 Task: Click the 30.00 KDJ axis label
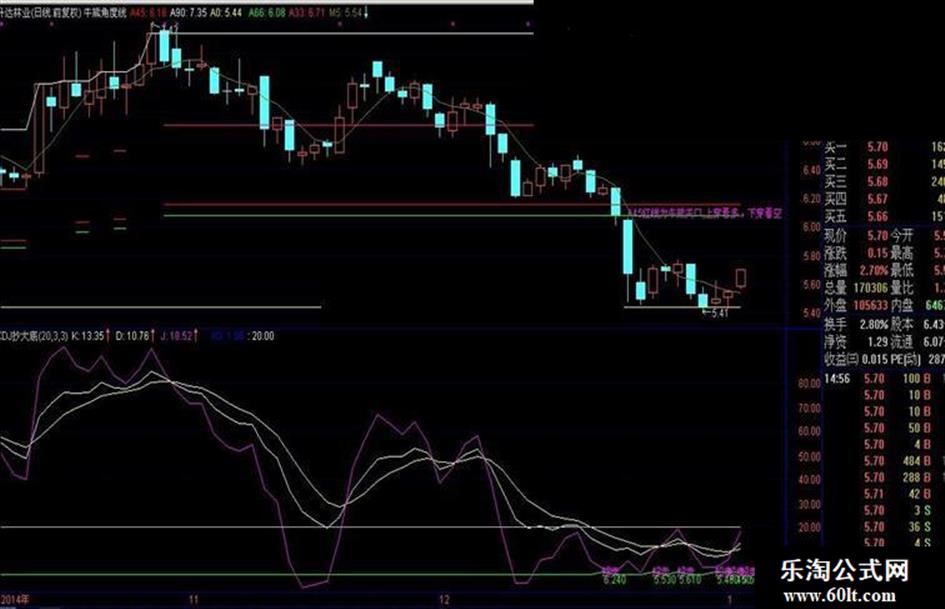809,504
